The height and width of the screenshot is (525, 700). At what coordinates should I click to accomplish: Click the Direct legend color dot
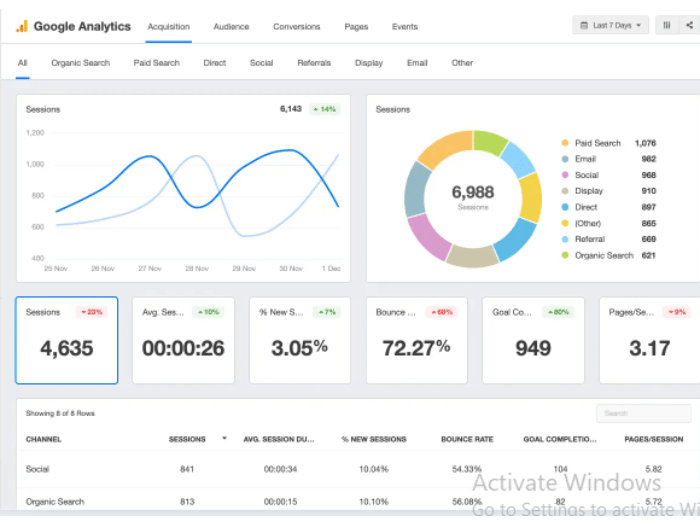pos(565,207)
